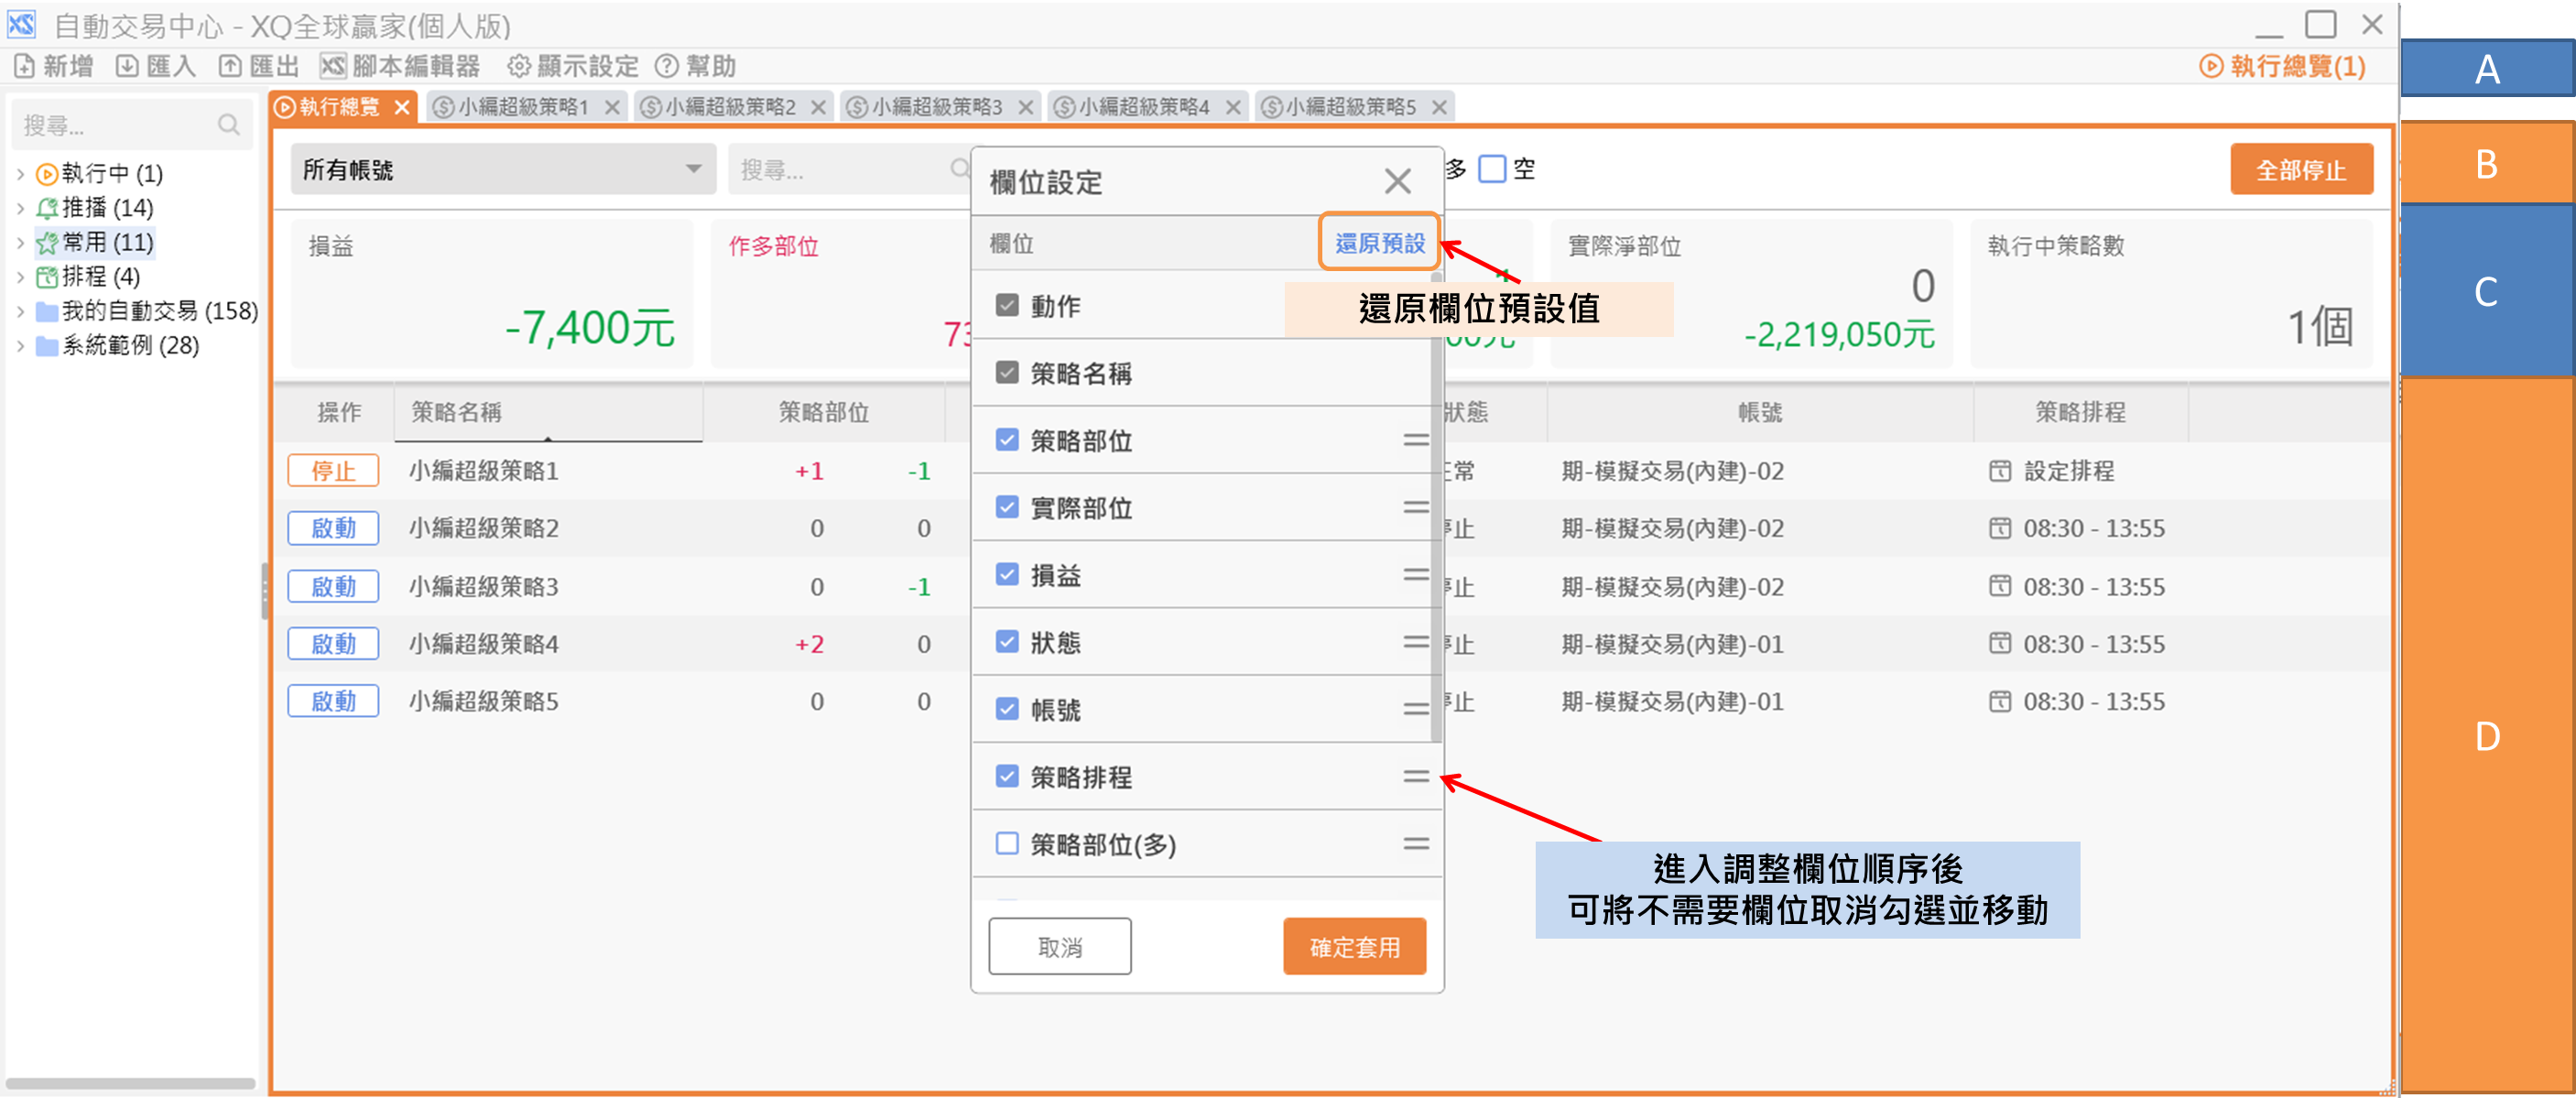2576x1098 pixels.
Task: Click calendar icon next to 設定排程
Action: [x=1999, y=471]
